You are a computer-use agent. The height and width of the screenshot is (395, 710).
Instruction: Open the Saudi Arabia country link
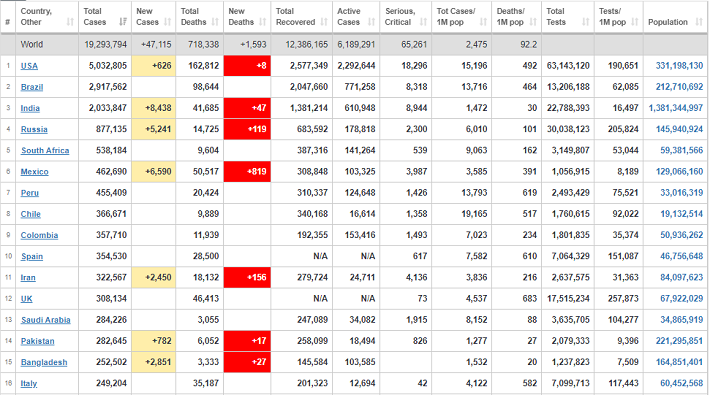45,320
